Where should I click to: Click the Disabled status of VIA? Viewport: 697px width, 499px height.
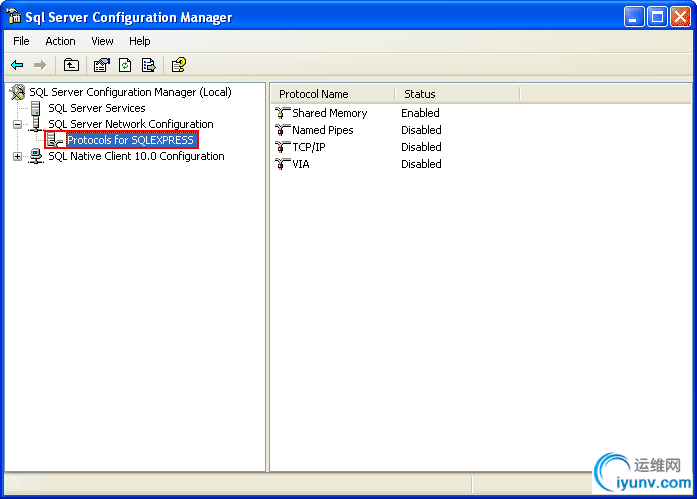click(x=421, y=164)
